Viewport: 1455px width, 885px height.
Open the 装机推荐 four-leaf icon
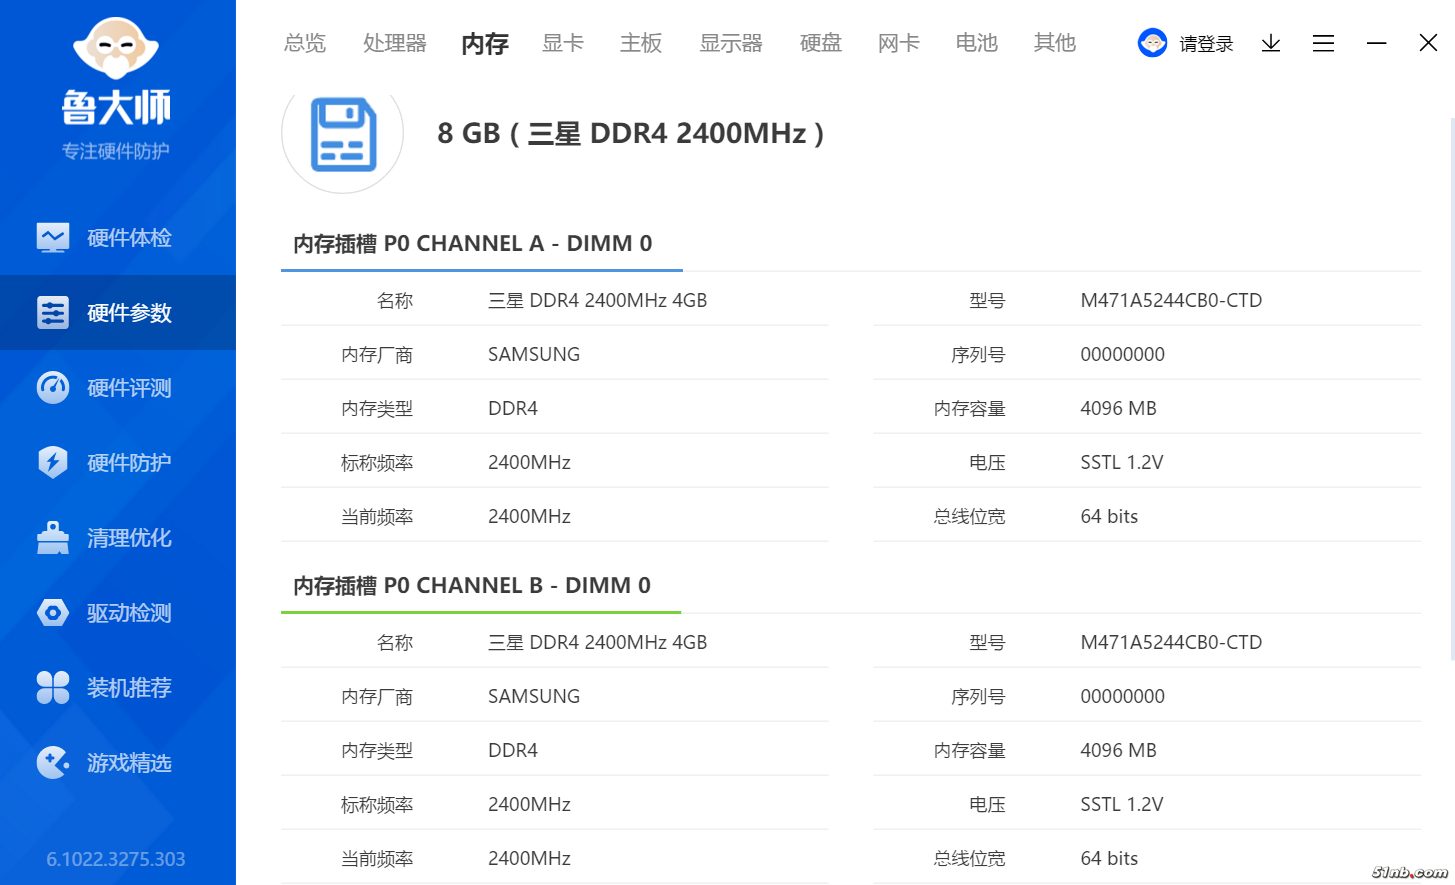click(x=53, y=688)
